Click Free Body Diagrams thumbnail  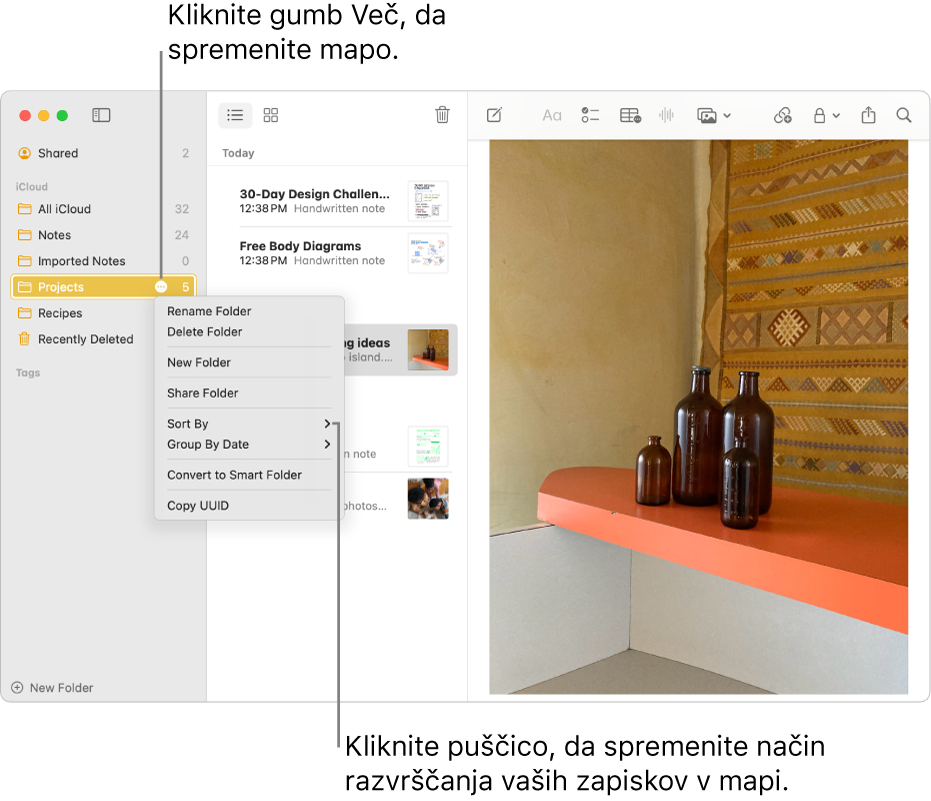point(428,254)
